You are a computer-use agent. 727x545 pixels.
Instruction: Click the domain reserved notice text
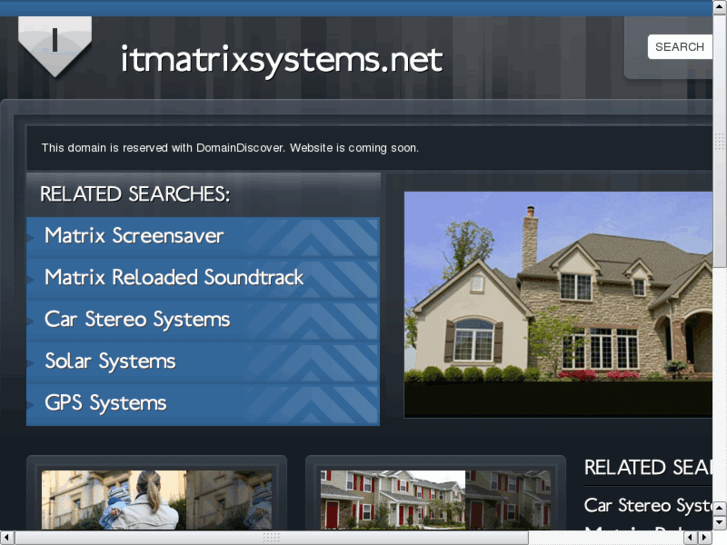pos(230,148)
